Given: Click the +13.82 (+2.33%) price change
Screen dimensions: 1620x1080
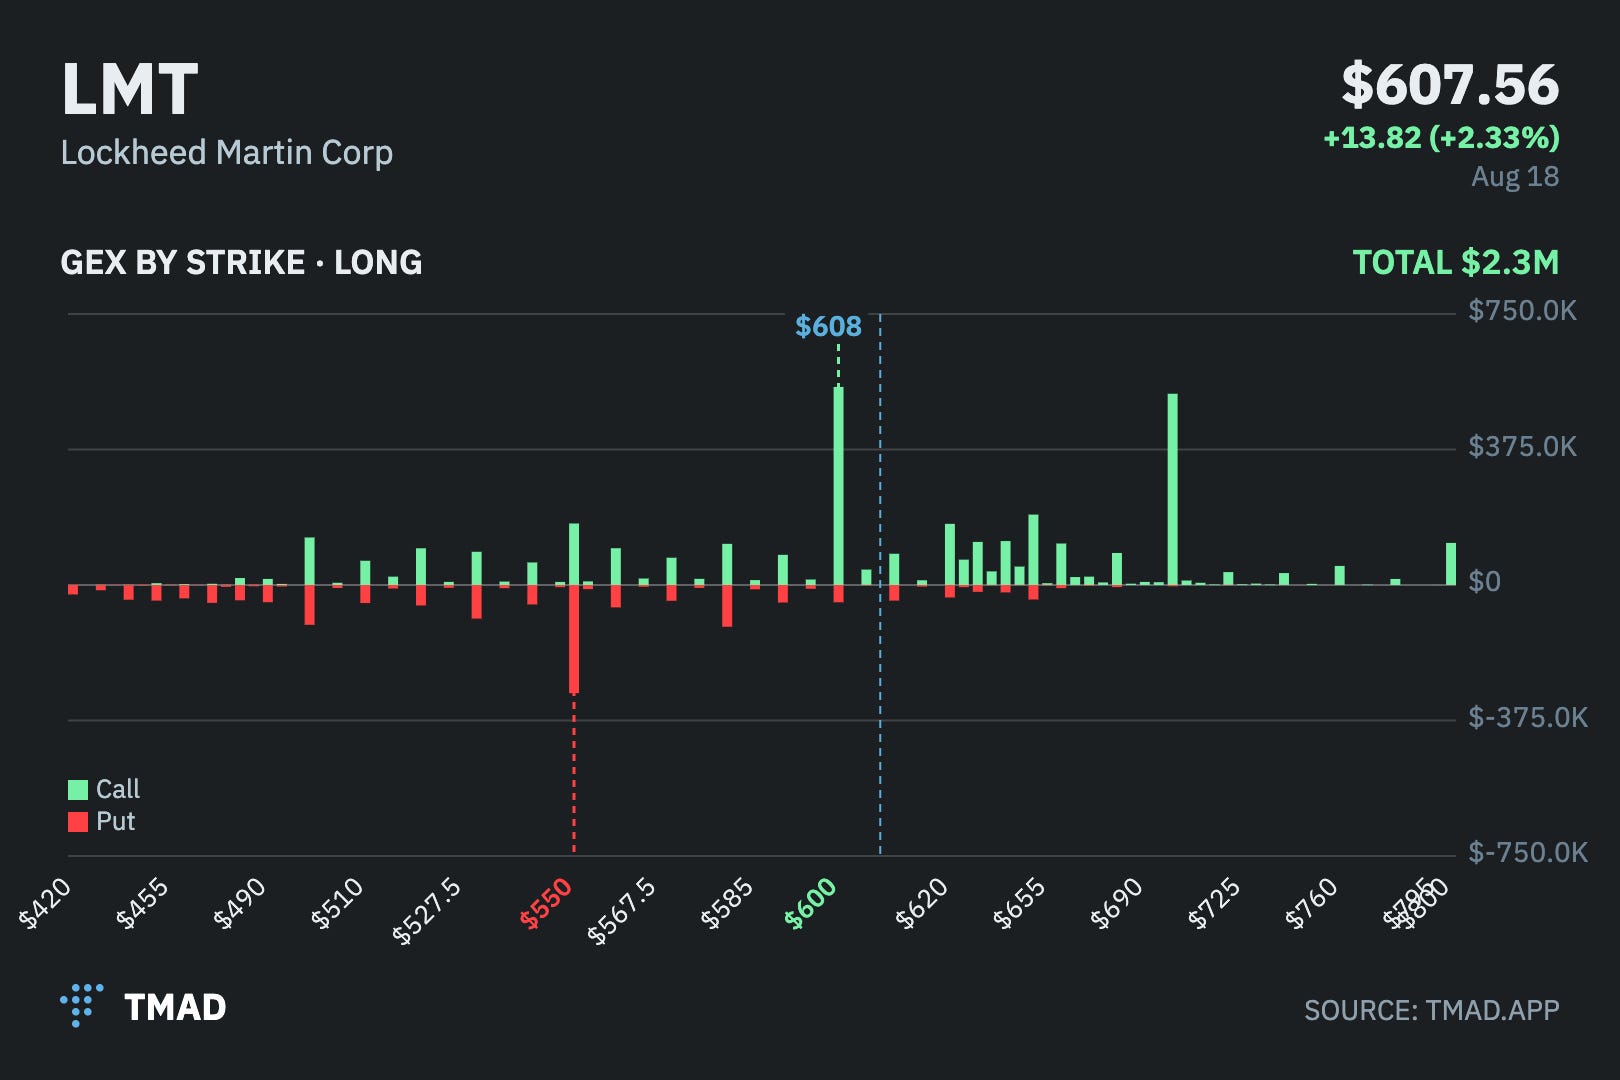Looking at the screenshot, I should [1441, 137].
